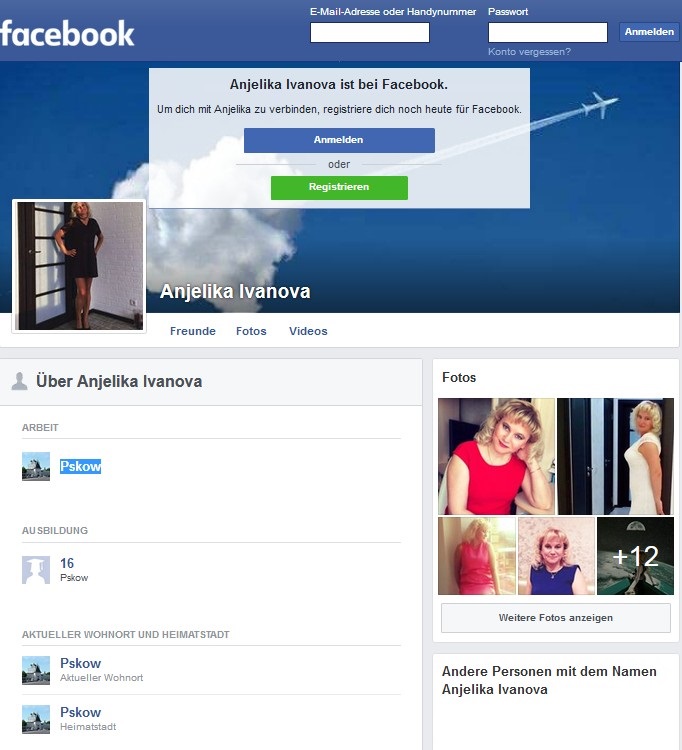Open the photo of woman in blue top
This screenshot has width=682, height=750.
pos(556,556)
